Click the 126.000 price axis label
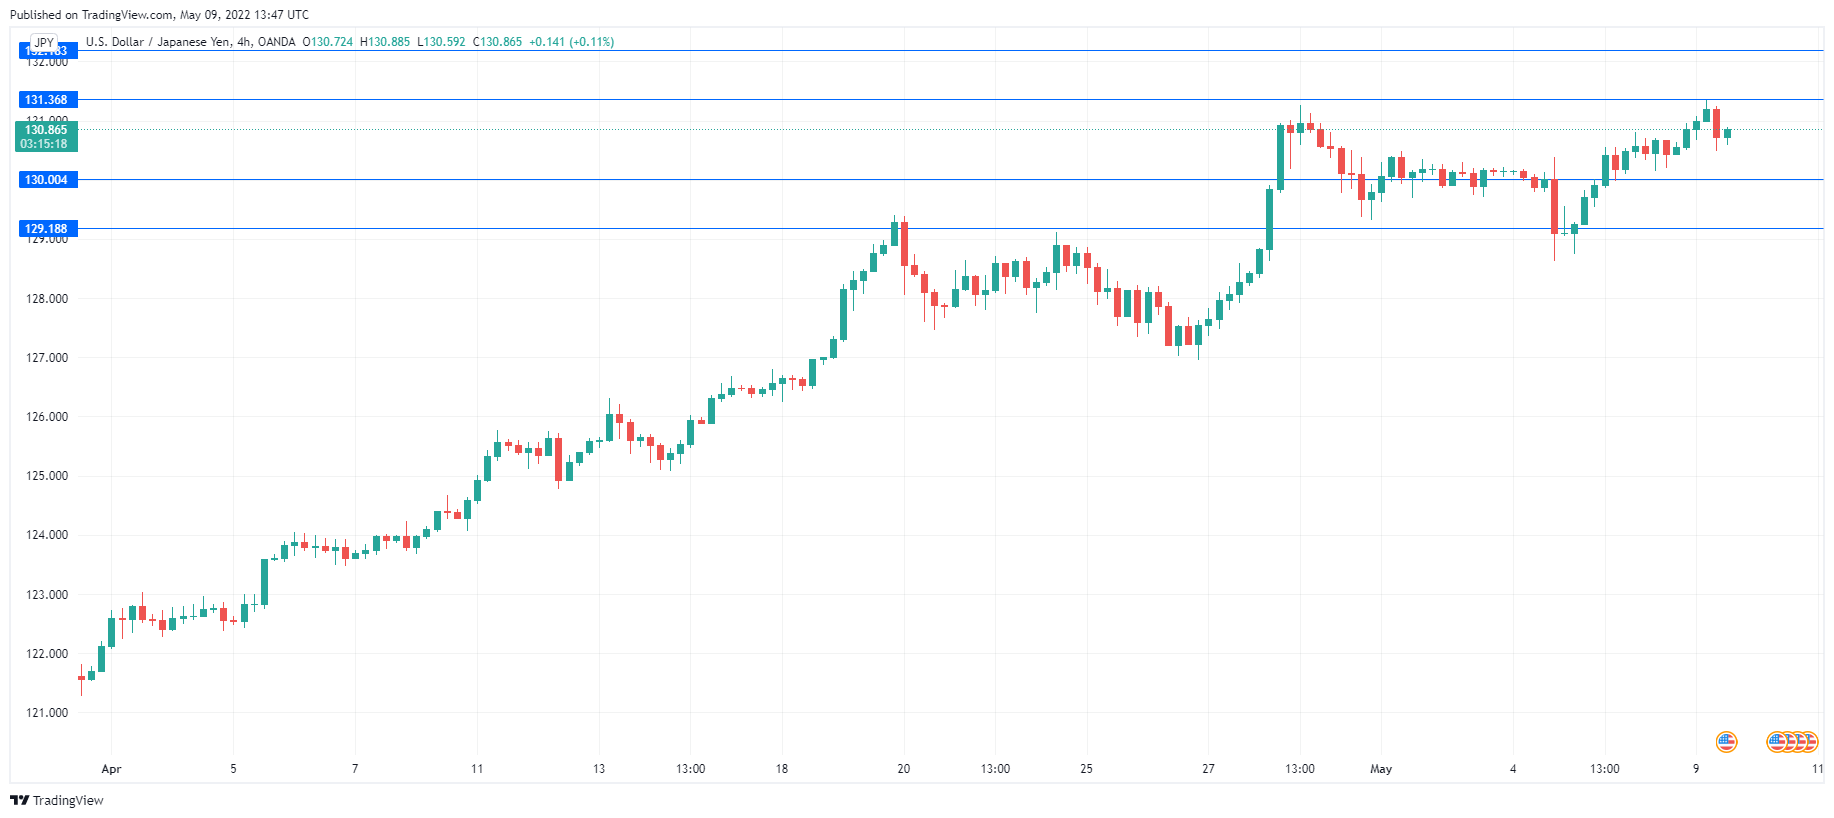1834x818 pixels. 47,417
